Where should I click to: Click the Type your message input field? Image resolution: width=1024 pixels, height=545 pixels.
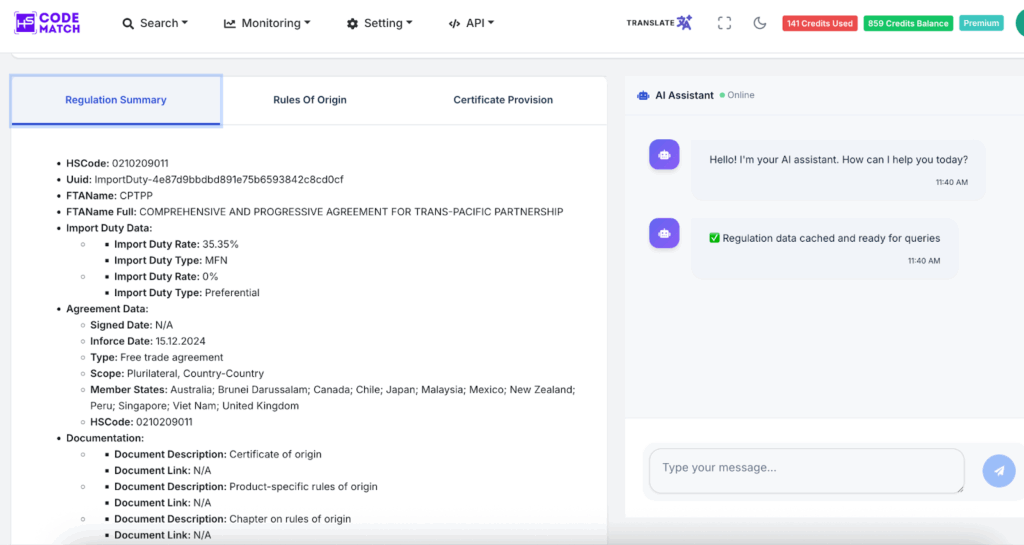[806, 470]
